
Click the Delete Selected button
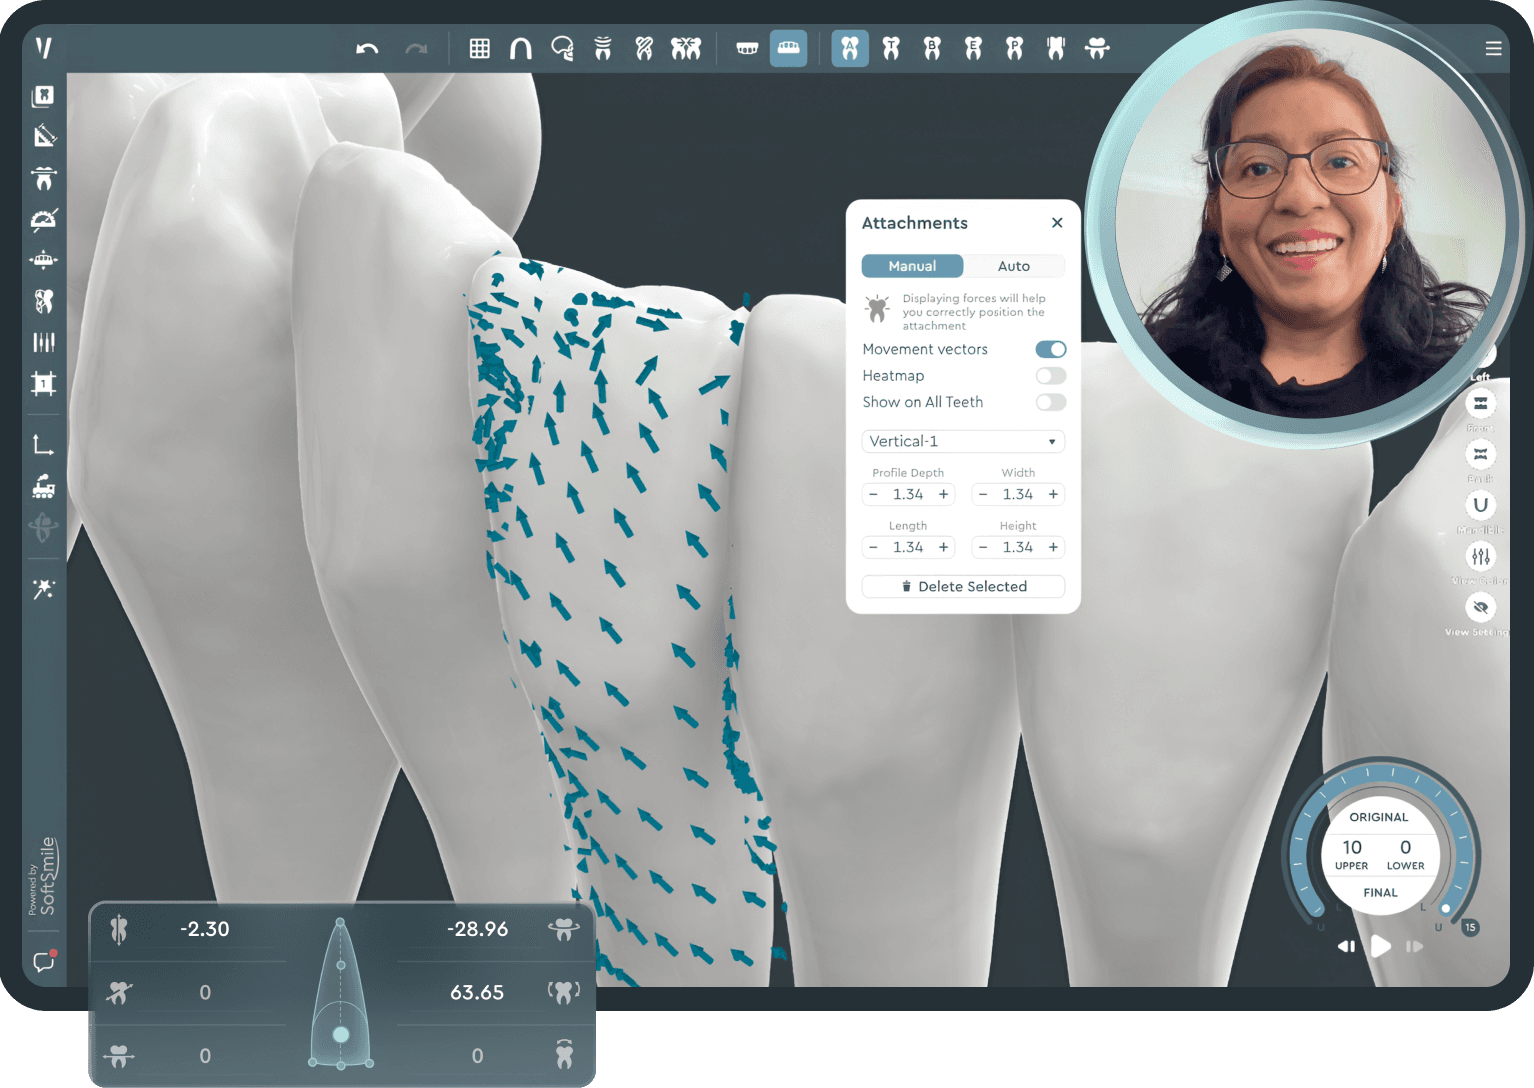(963, 586)
